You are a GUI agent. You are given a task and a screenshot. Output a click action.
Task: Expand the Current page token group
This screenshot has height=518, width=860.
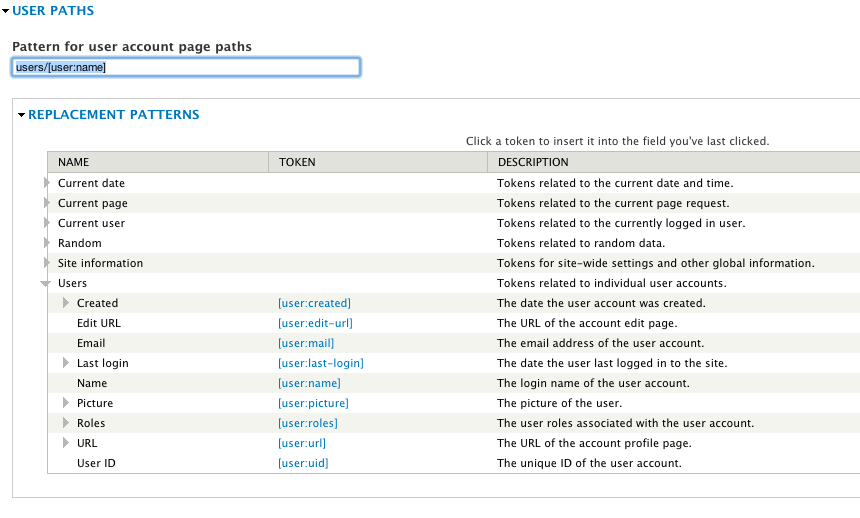point(47,203)
